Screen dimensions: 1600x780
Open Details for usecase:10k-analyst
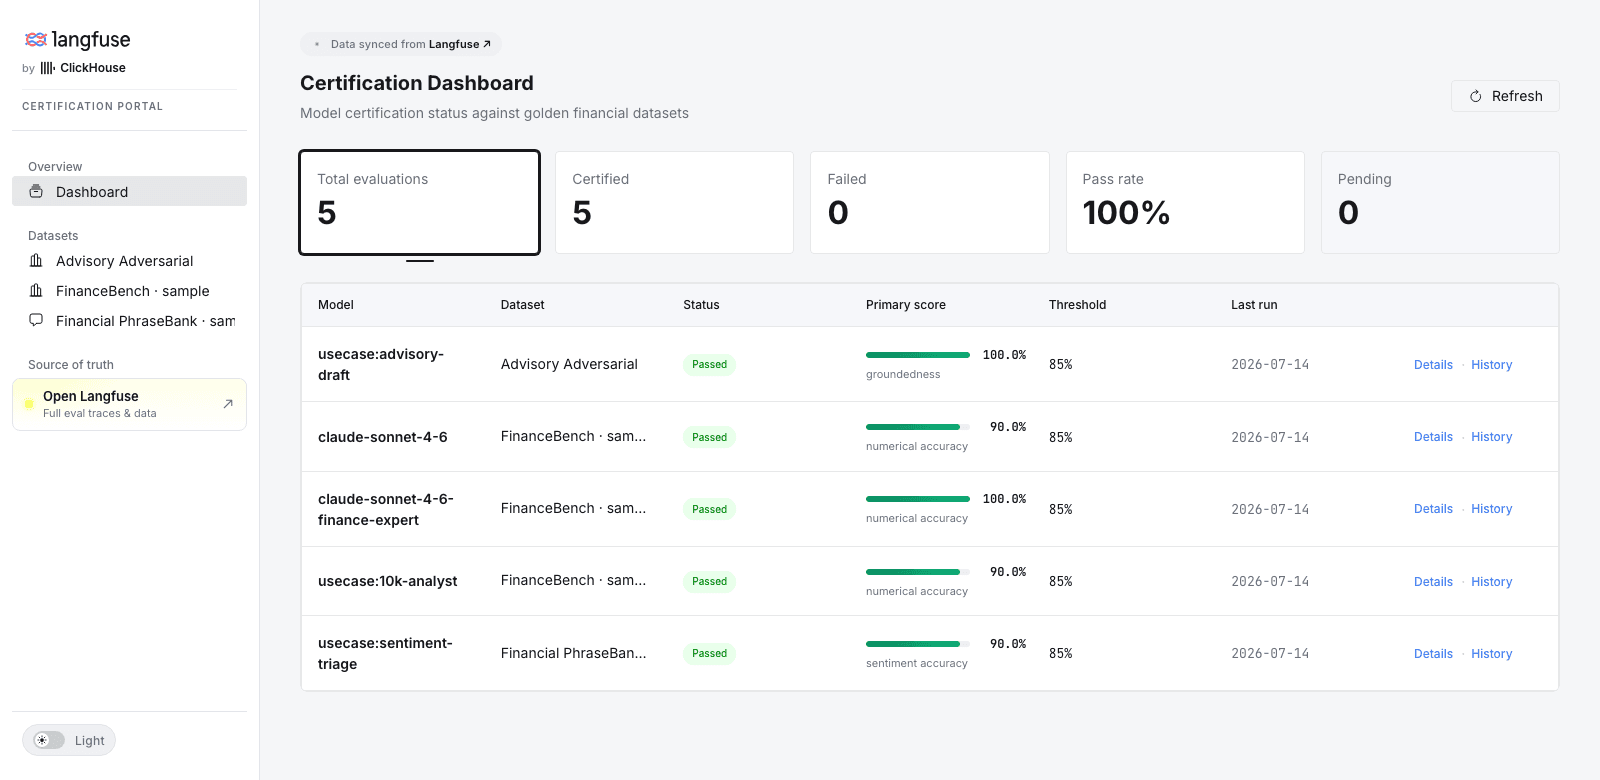click(x=1433, y=582)
